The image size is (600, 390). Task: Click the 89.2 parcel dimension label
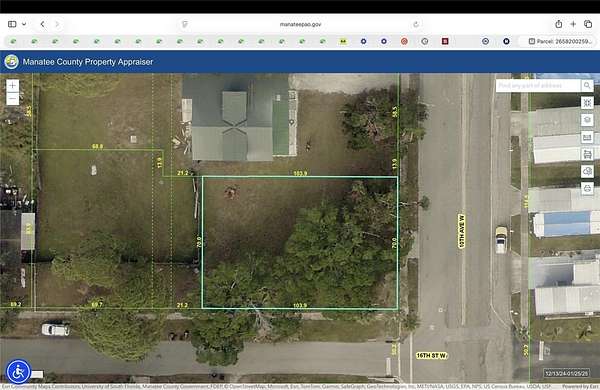tap(16, 304)
